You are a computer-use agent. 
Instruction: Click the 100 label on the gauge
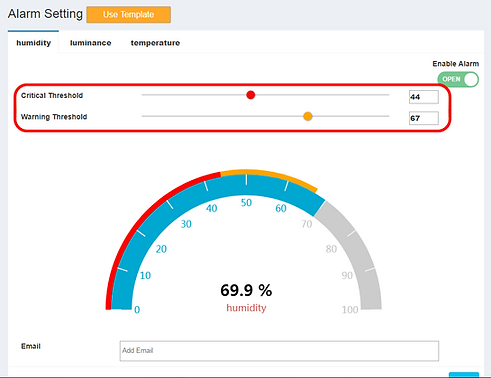tap(350, 310)
